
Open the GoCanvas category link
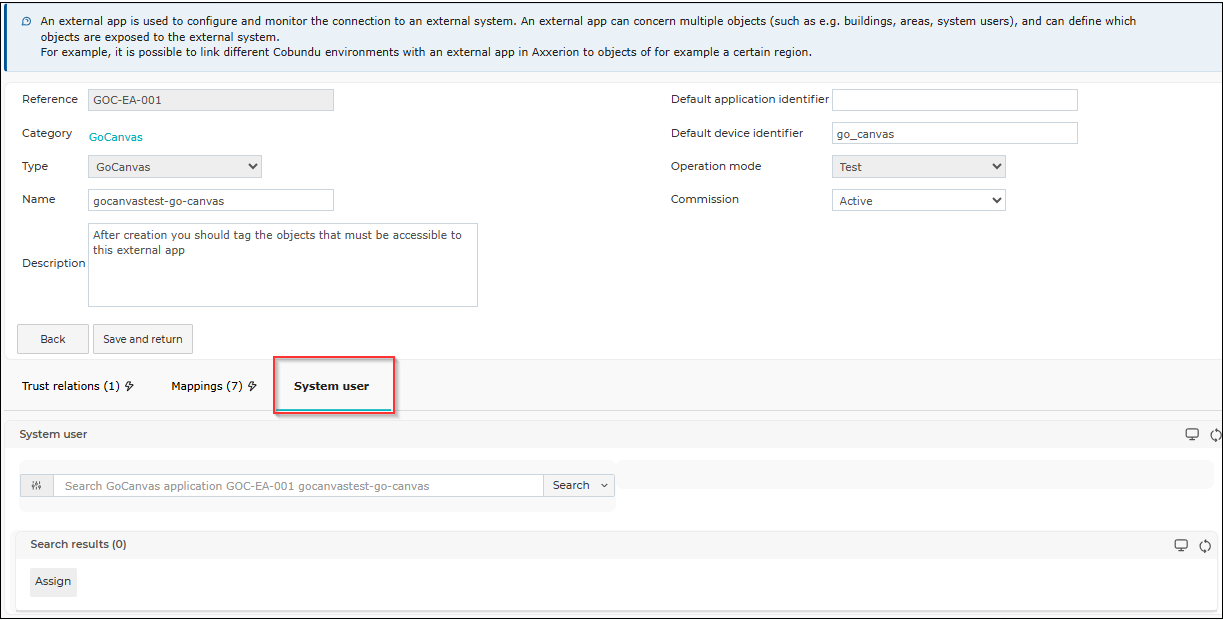[x=116, y=137]
